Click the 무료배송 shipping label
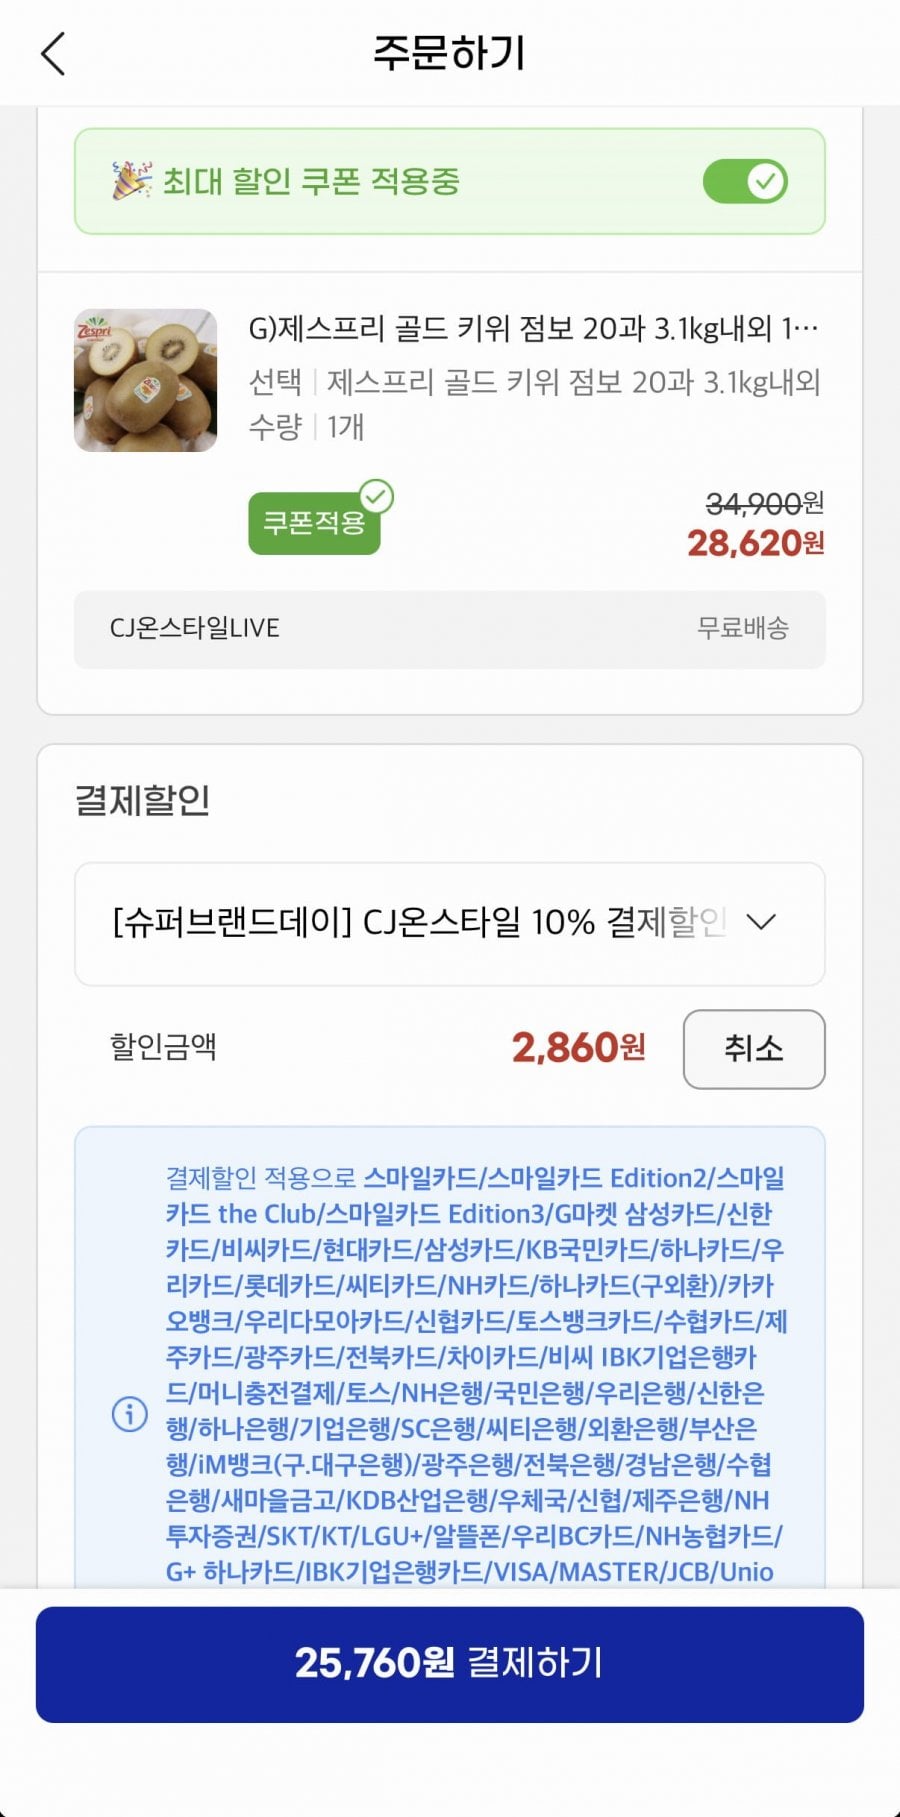The image size is (900, 1817). click(x=742, y=628)
